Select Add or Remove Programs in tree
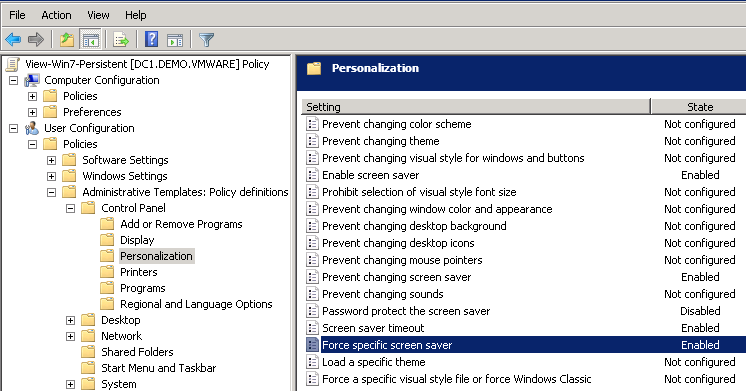This screenshot has height=391, width=746. click(x=181, y=224)
